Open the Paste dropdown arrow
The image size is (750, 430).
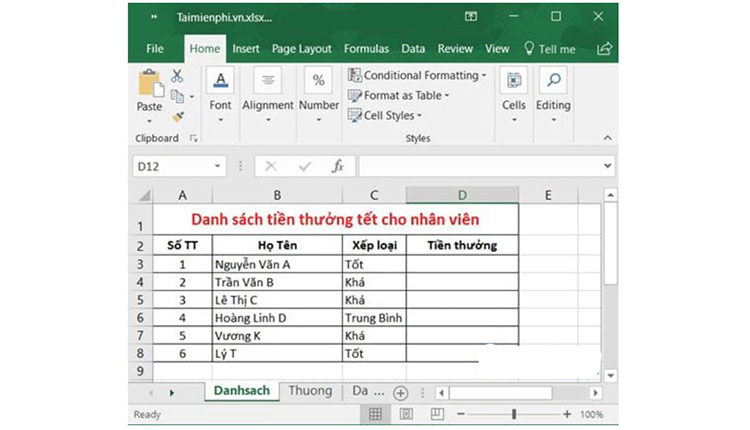tap(149, 121)
